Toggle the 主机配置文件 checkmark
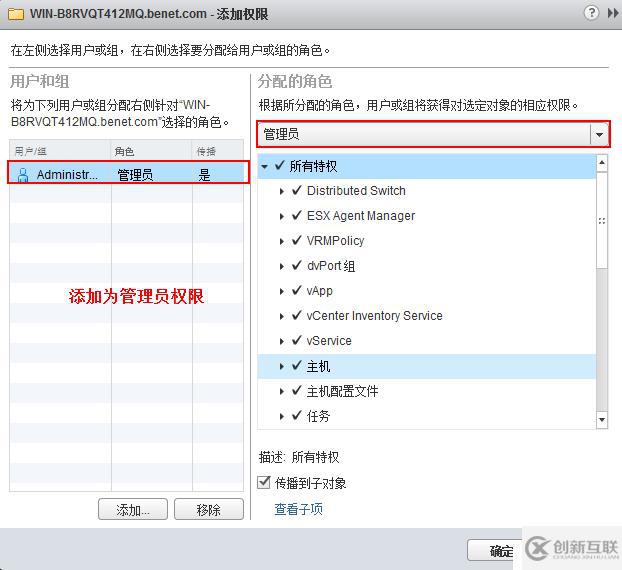Screen dimensions: 622x570 click(297, 391)
